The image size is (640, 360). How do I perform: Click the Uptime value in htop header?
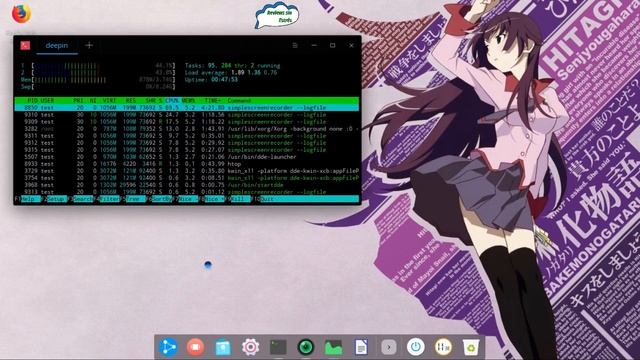[x=224, y=80]
